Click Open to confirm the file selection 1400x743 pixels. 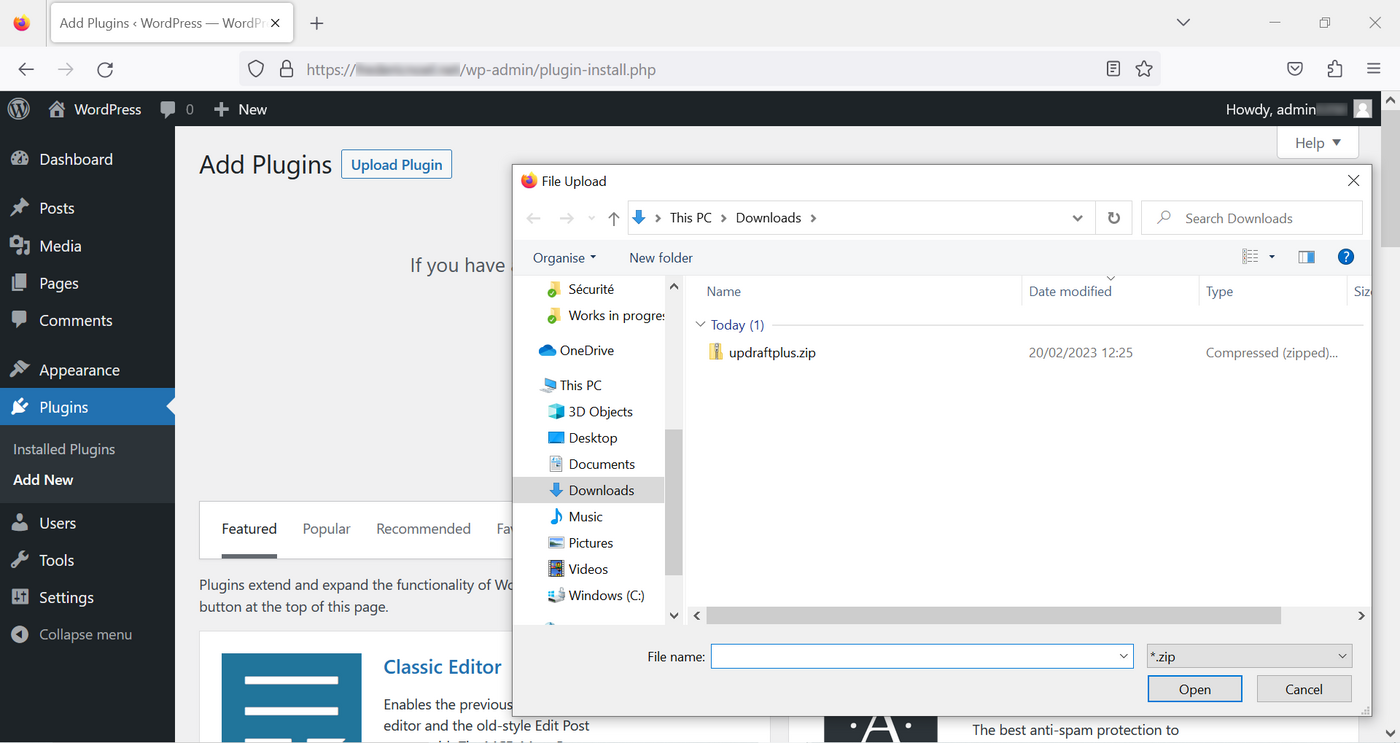[x=1194, y=688]
